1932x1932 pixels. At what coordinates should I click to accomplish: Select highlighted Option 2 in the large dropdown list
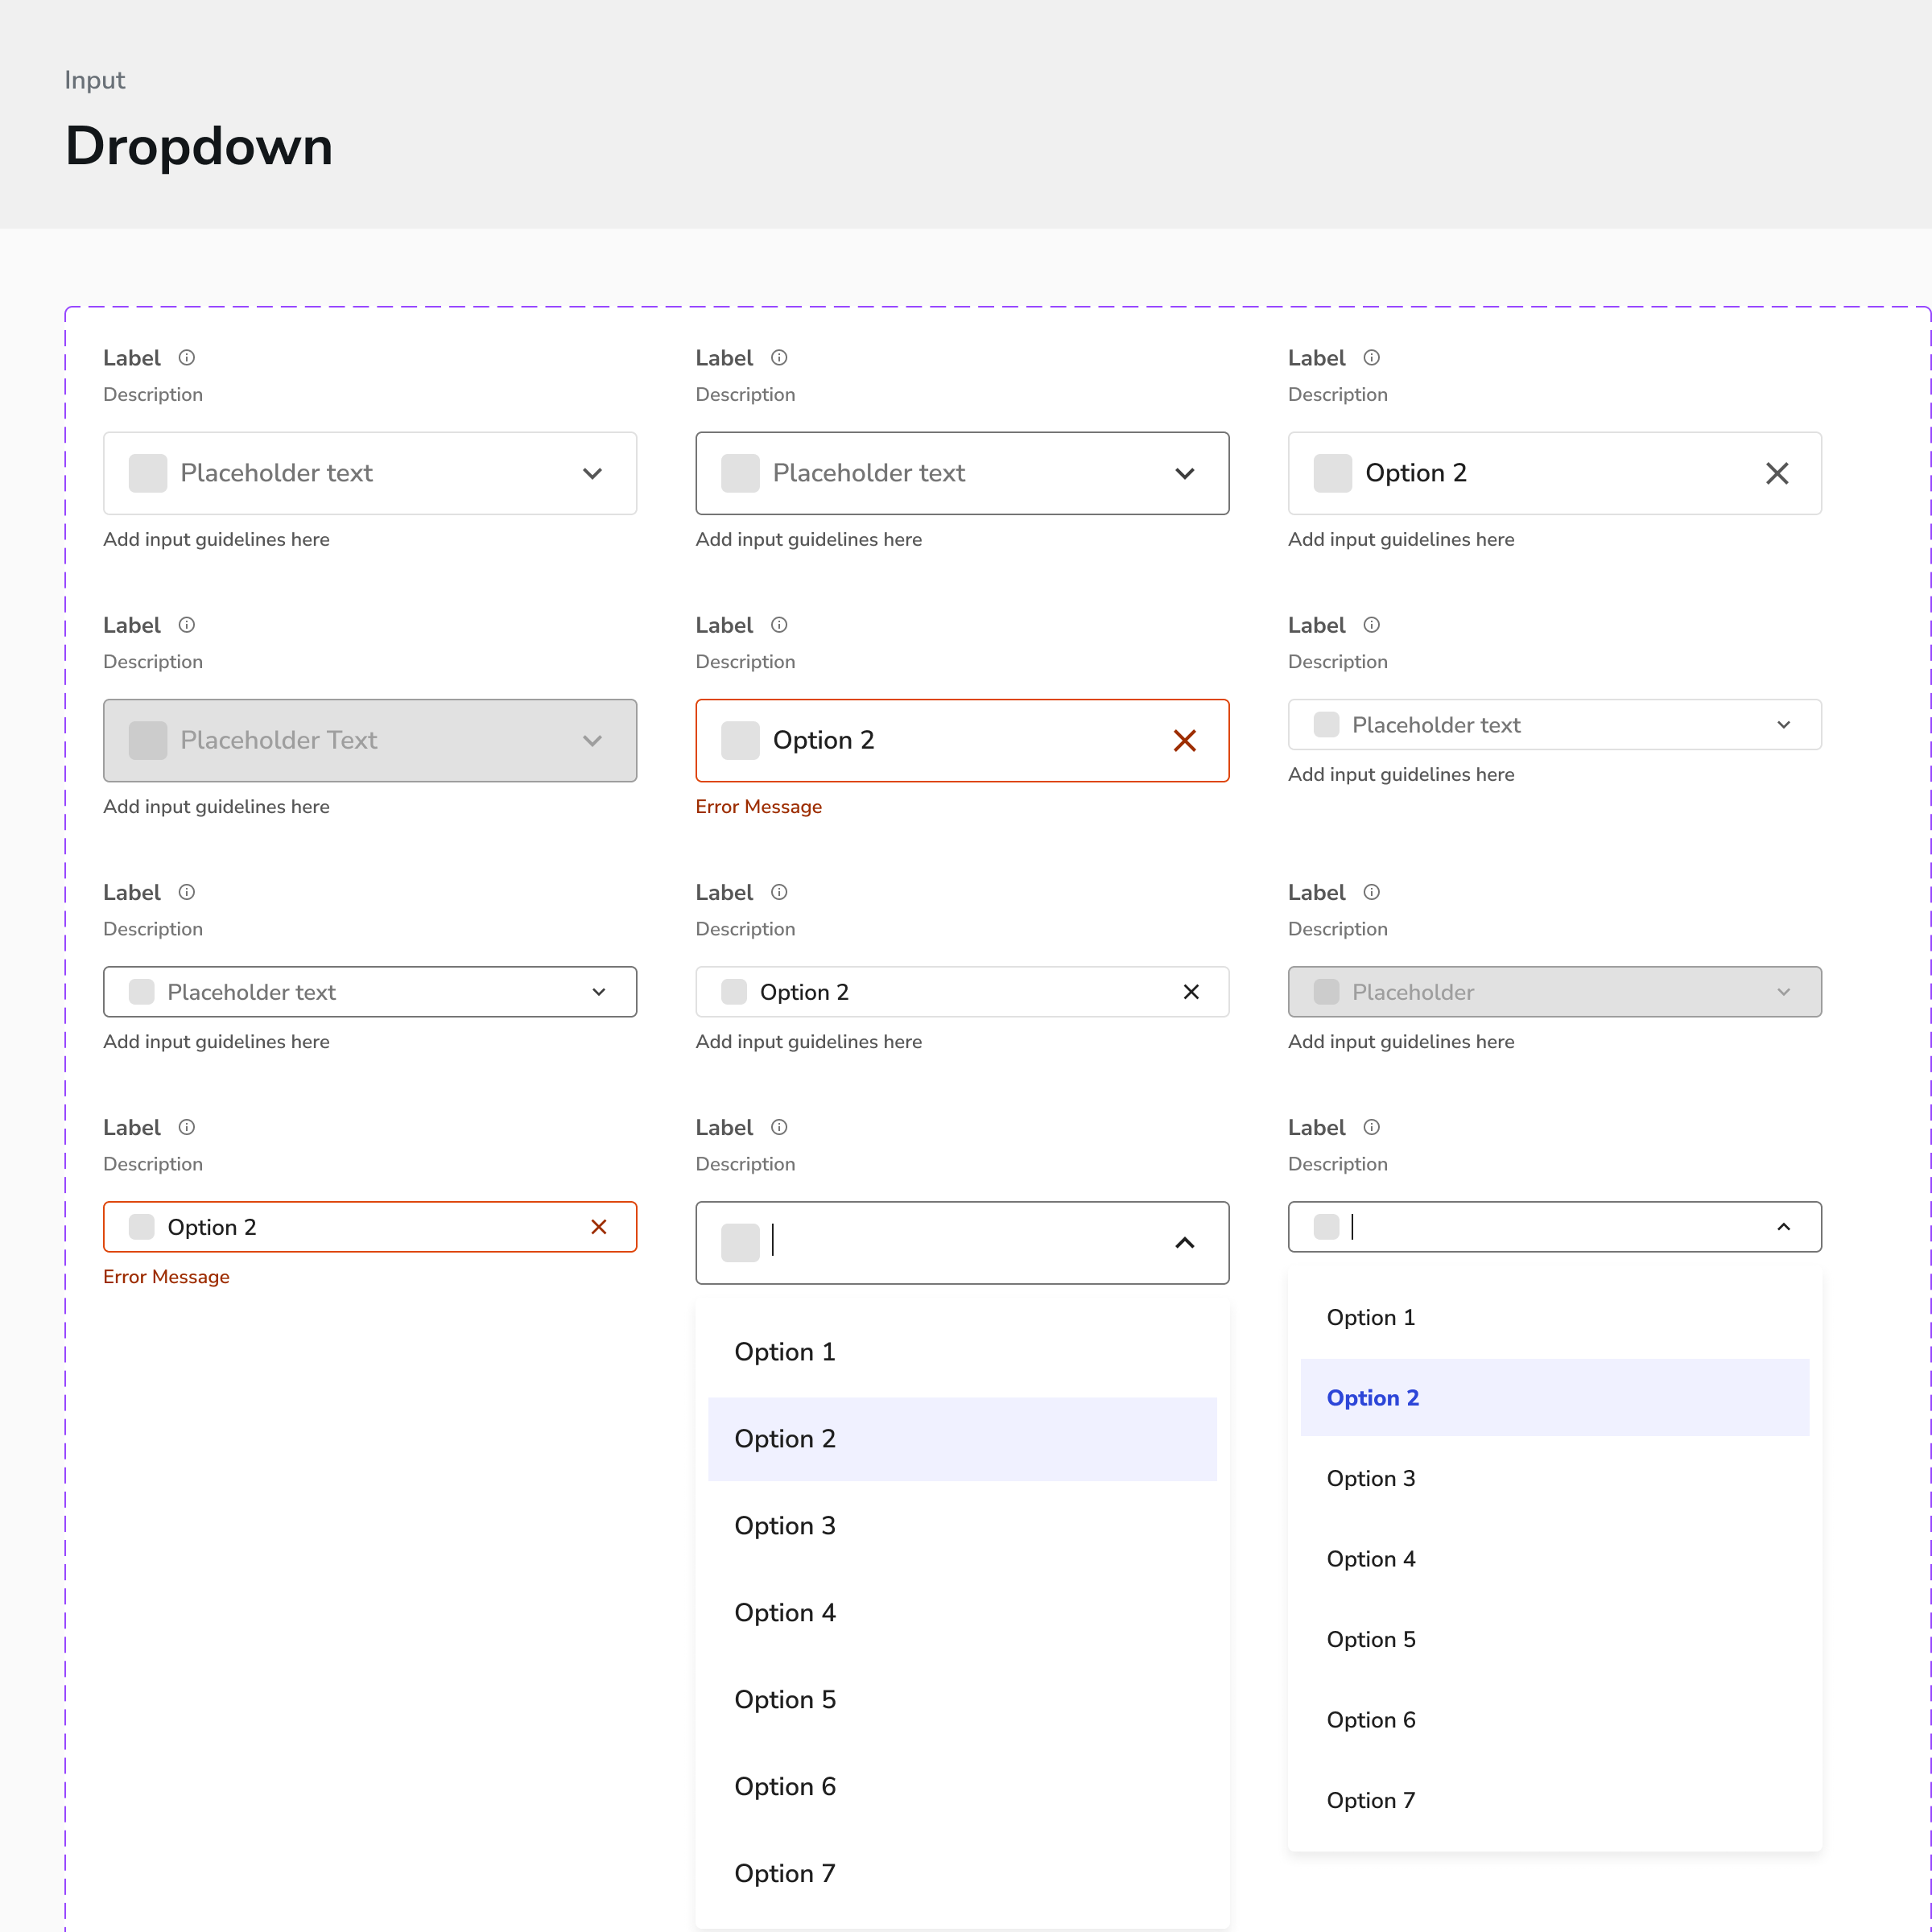(x=962, y=1439)
